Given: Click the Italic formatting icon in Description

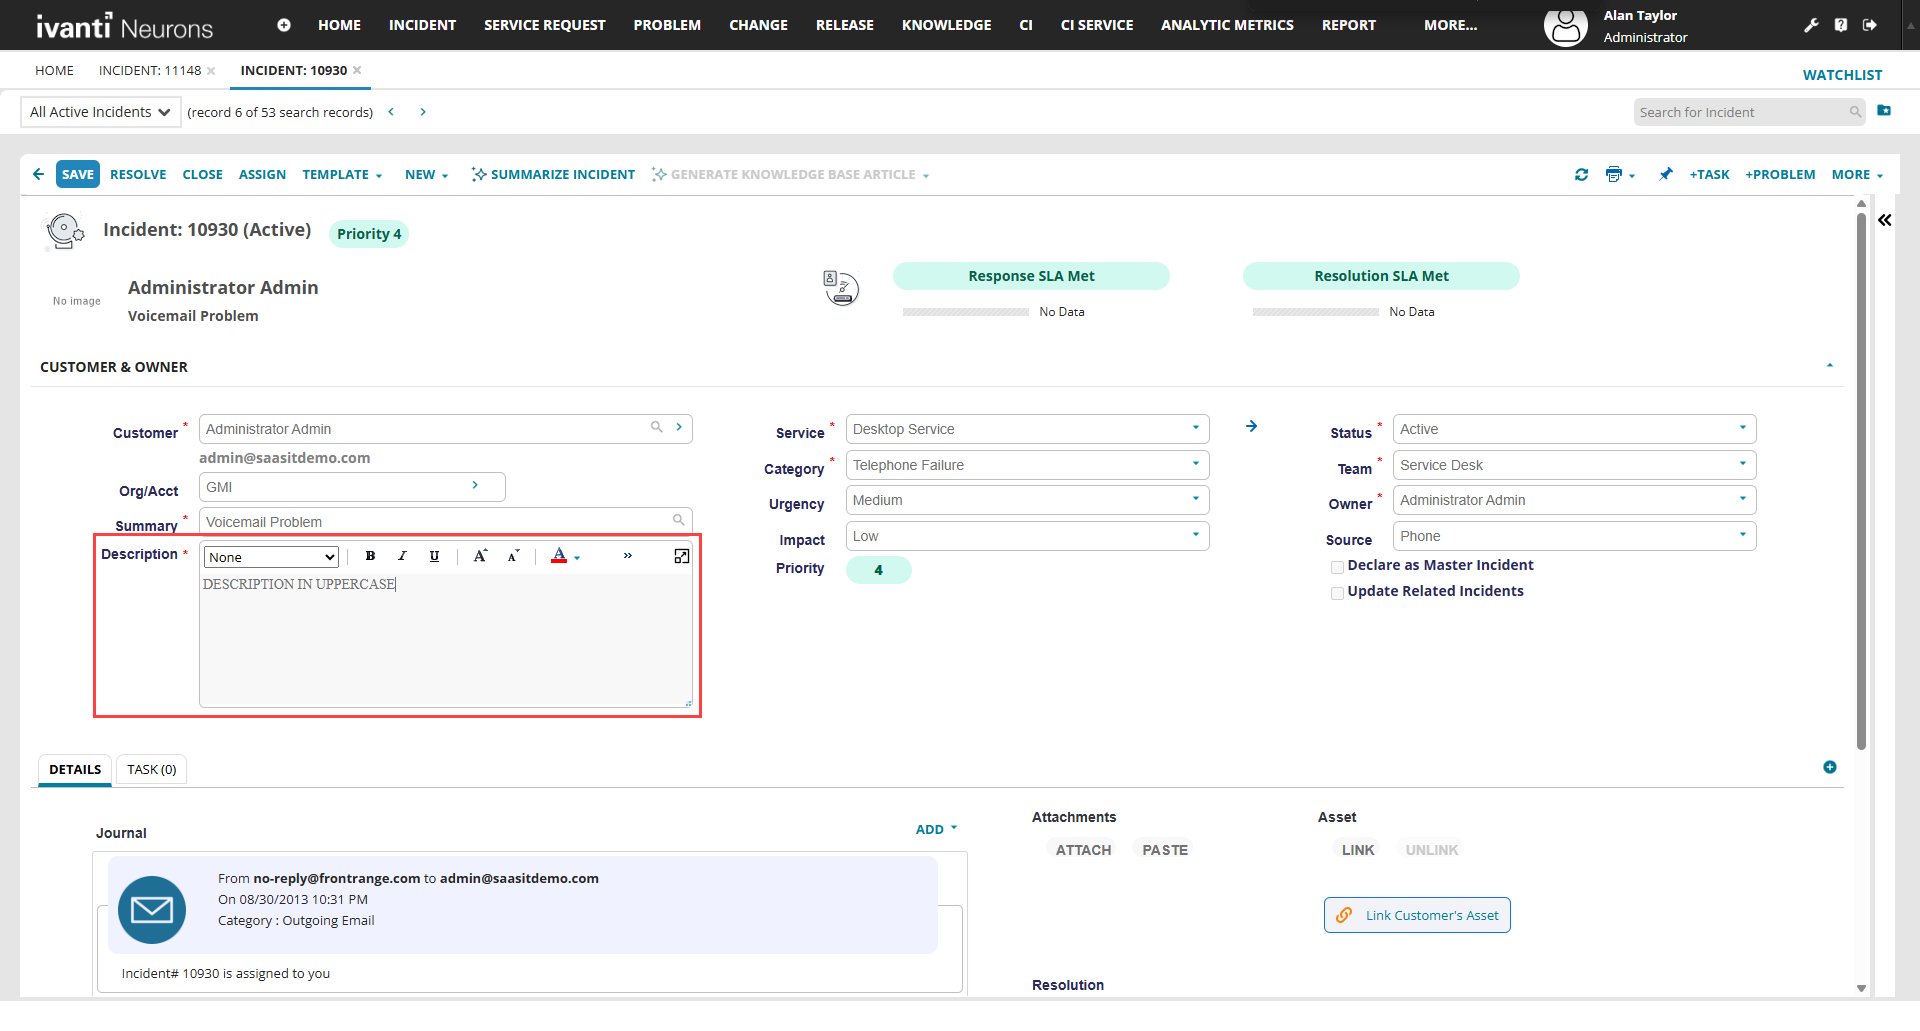Looking at the screenshot, I should click(x=402, y=557).
